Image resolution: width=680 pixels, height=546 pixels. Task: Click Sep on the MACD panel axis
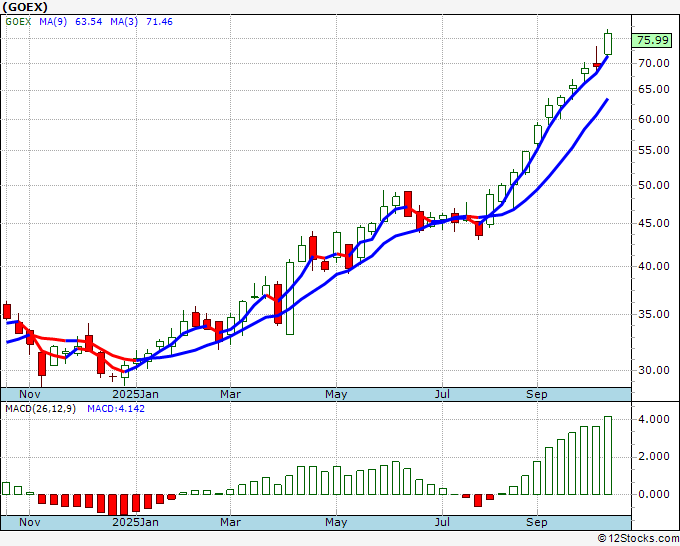537,522
